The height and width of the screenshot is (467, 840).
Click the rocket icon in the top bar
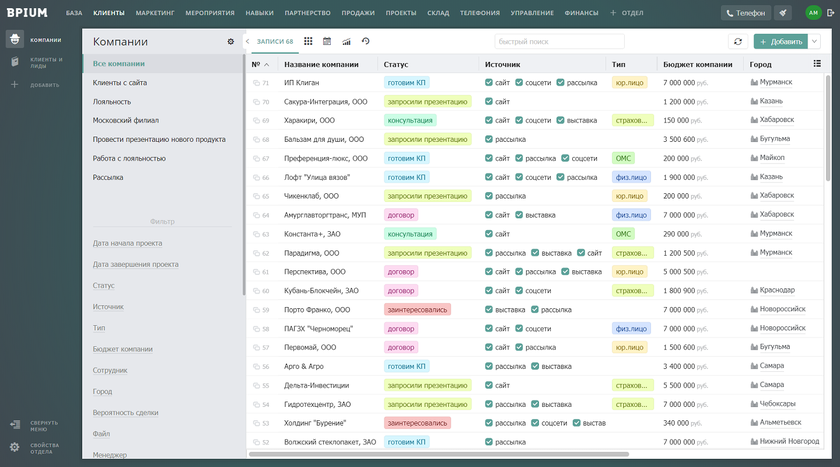(783, 13)
